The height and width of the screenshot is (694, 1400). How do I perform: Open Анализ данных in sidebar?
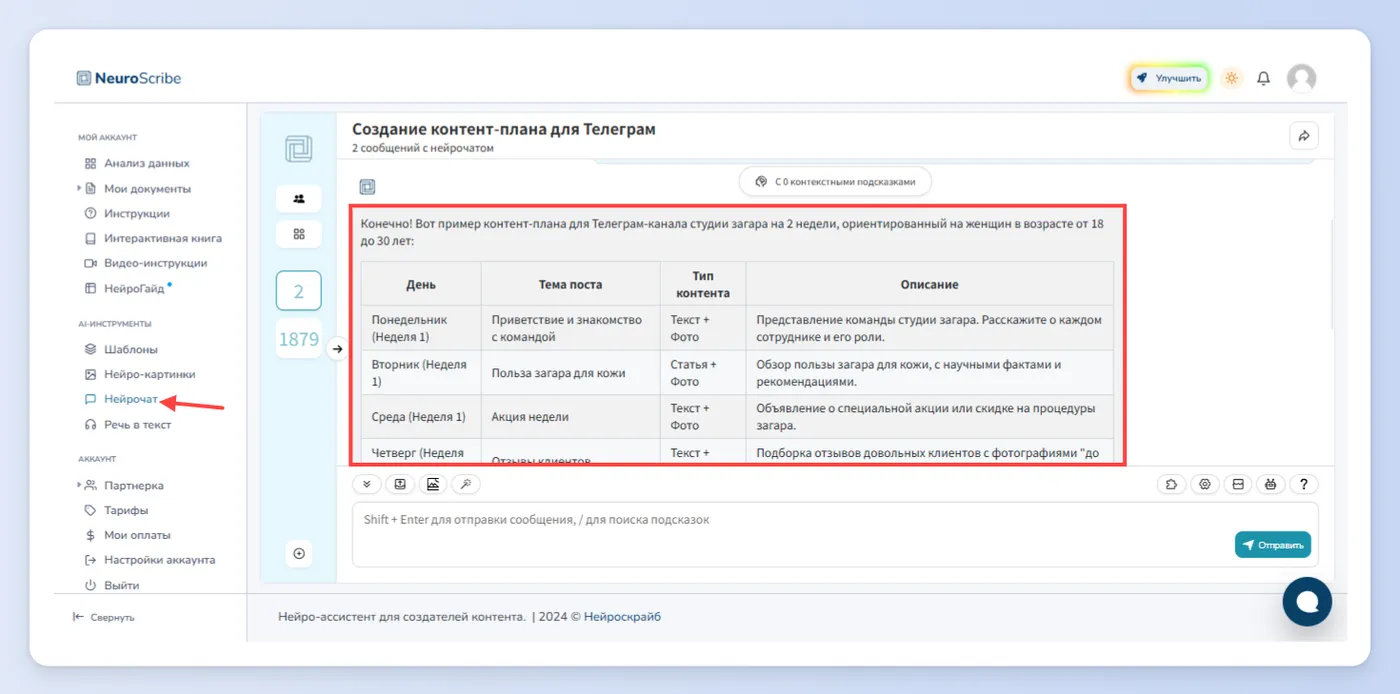tap(147, 163)
